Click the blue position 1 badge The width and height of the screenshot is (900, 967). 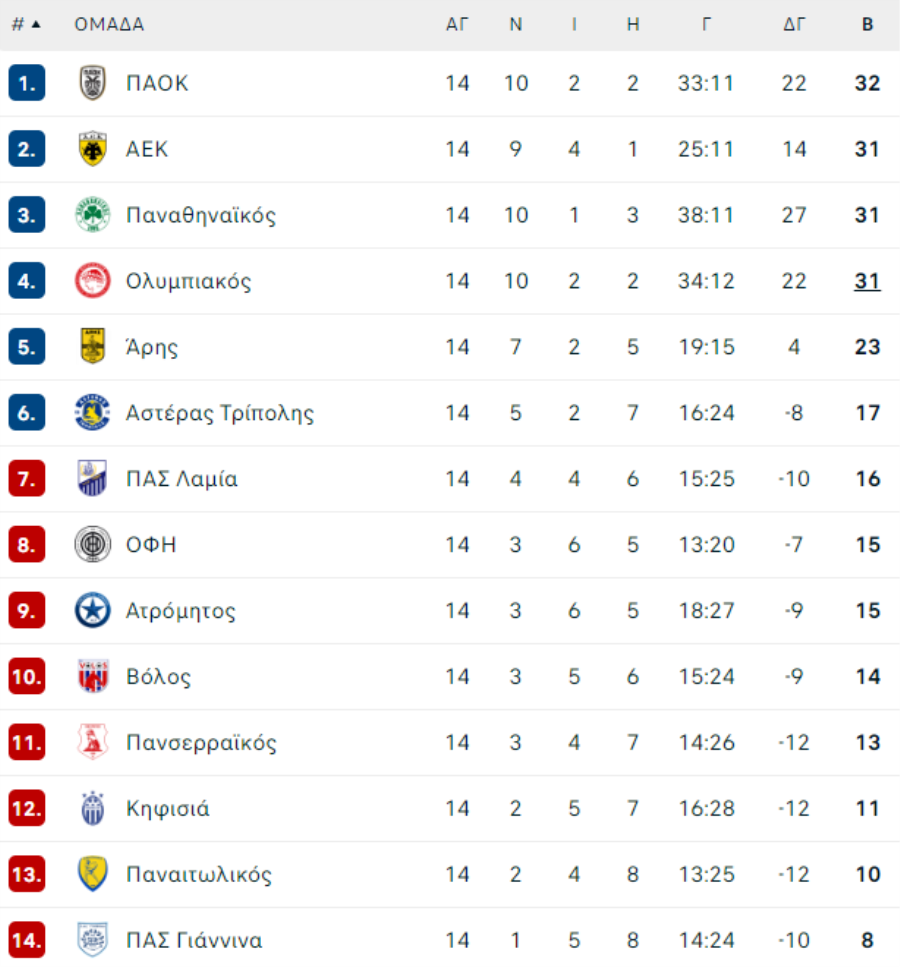(x=27, y=83)
